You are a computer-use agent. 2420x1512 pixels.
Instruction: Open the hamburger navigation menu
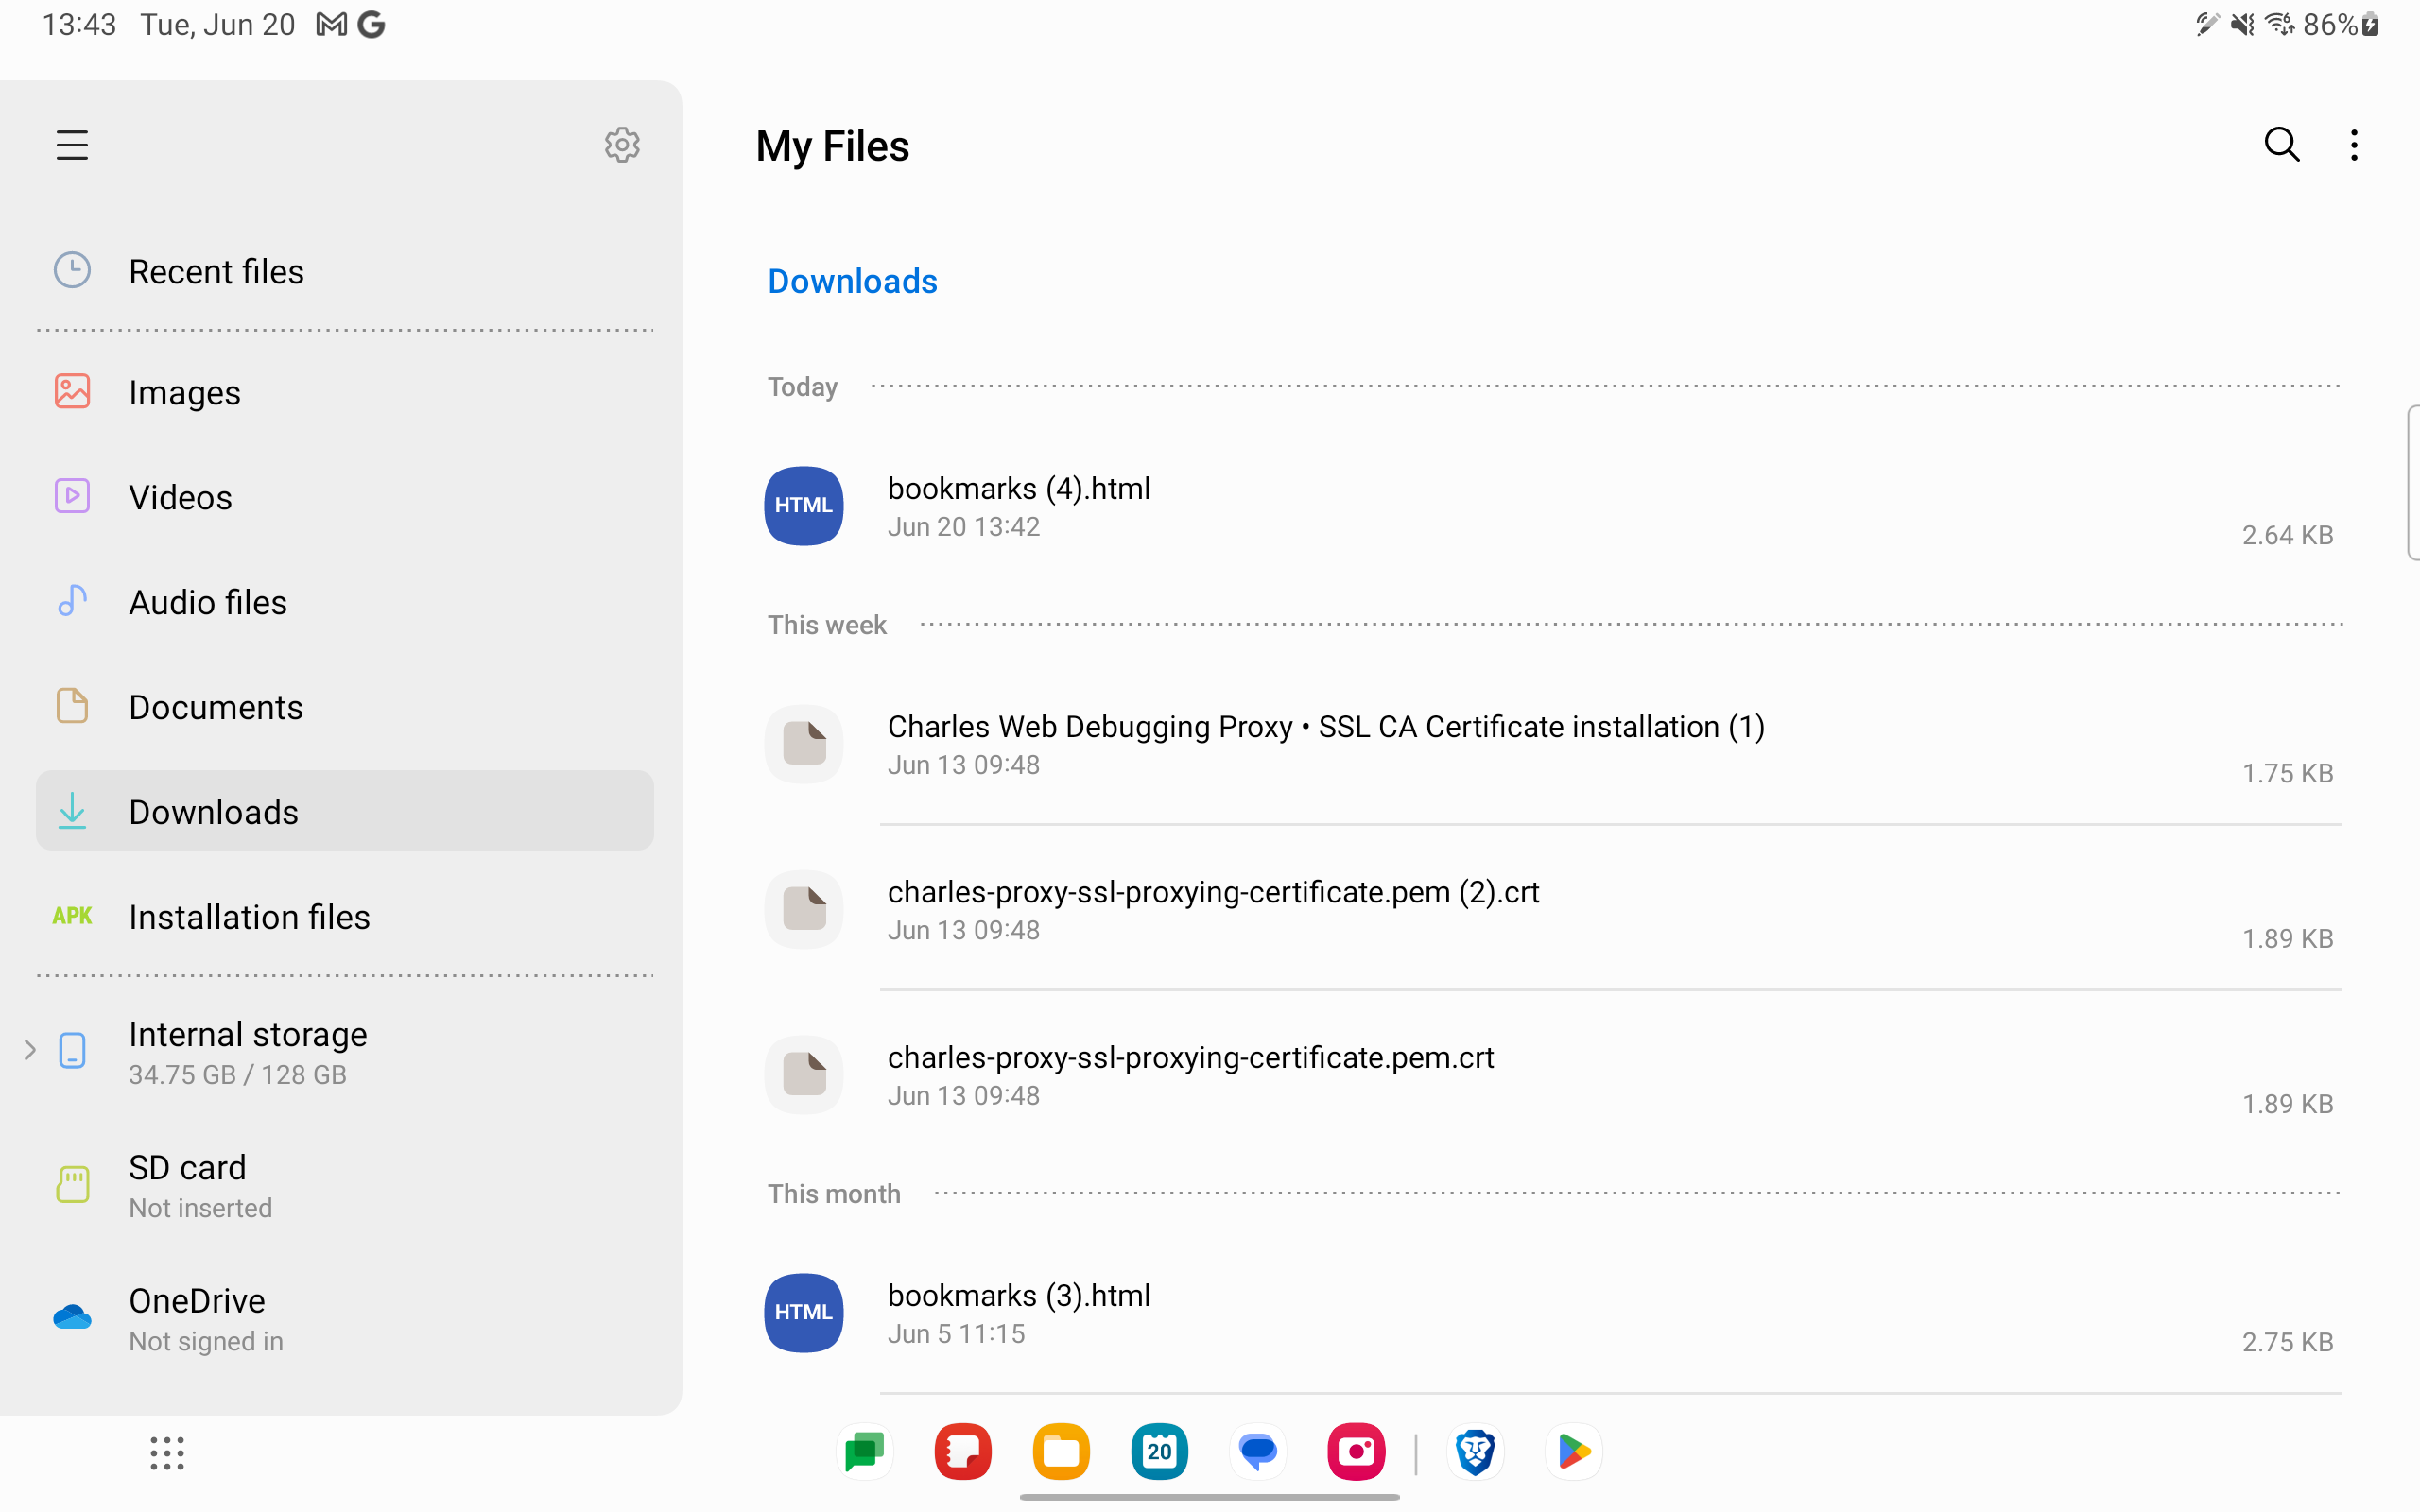71,144
